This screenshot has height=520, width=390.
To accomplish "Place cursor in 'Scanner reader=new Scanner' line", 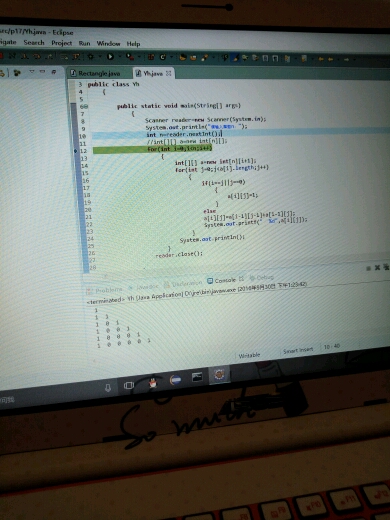I will click(206, 119).
